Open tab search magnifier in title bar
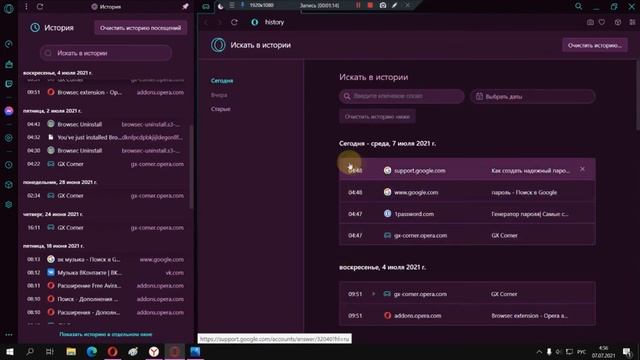 [x=578, y=6]
